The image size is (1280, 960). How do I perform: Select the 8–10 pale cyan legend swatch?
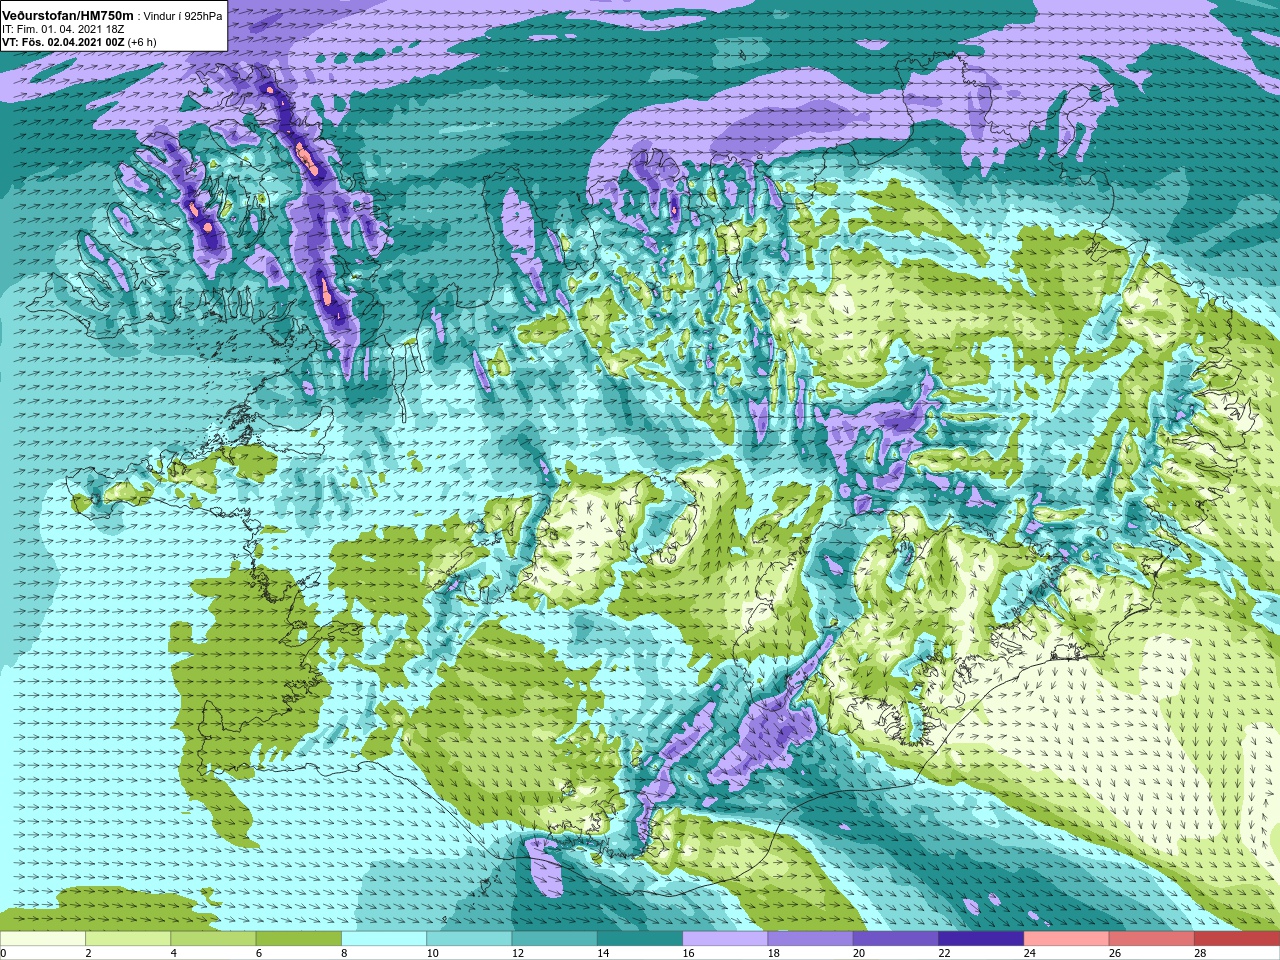click(384, 939)
